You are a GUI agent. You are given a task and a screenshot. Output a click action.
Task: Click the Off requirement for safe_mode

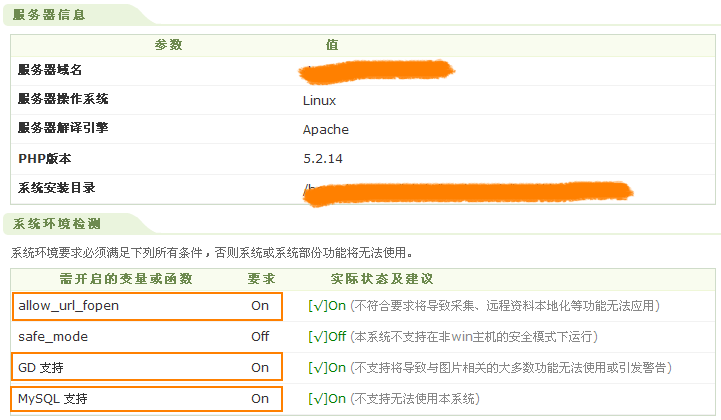tap(260, 337)
